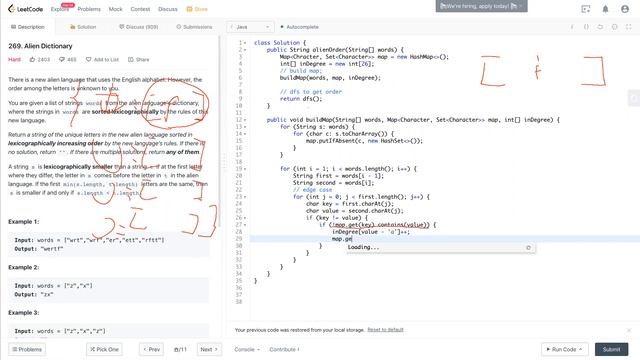This screenshot has height=360, width=640.
Task: Open the Discuss nav item at the top
Action: click(168, 9)
